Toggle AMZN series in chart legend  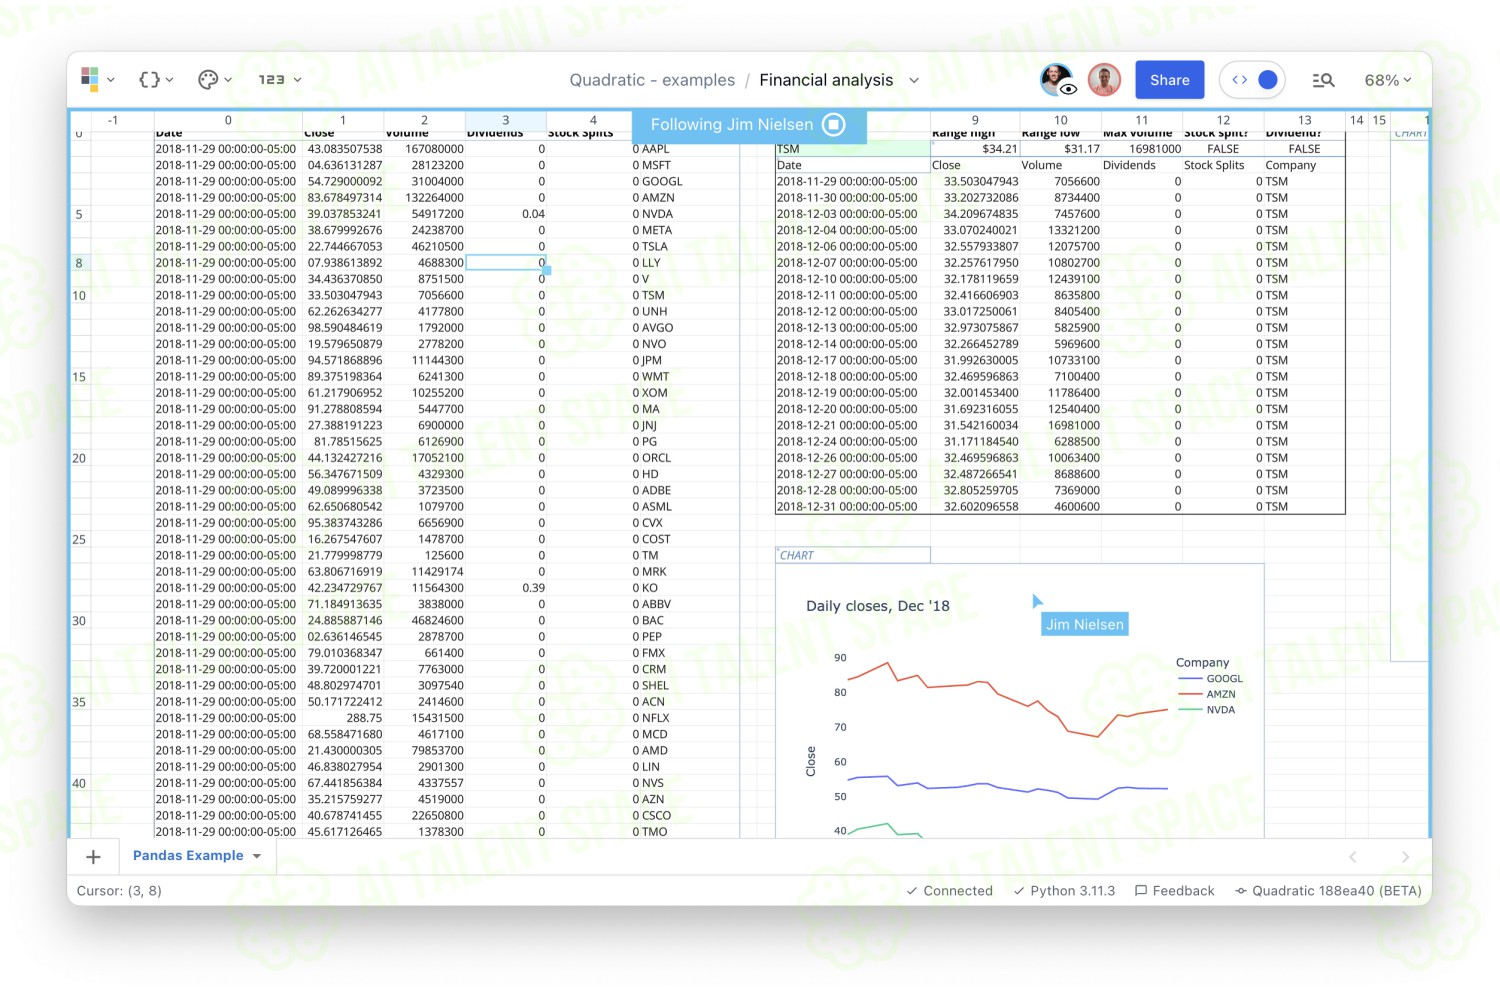[x=1207, y=694]
